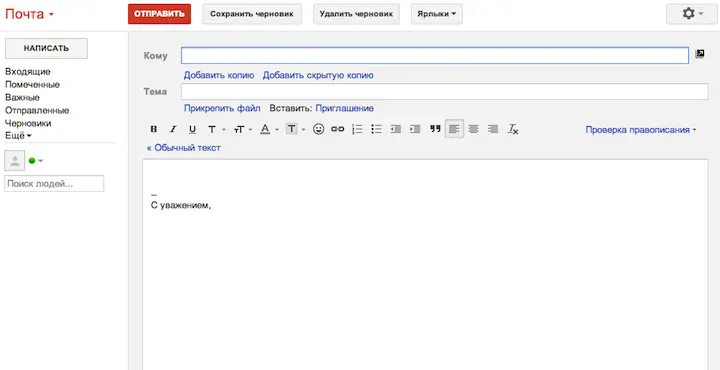Screen dimensions: 720x370
Task: Insert an emoticon smiley
Action: tap(319, 129)
